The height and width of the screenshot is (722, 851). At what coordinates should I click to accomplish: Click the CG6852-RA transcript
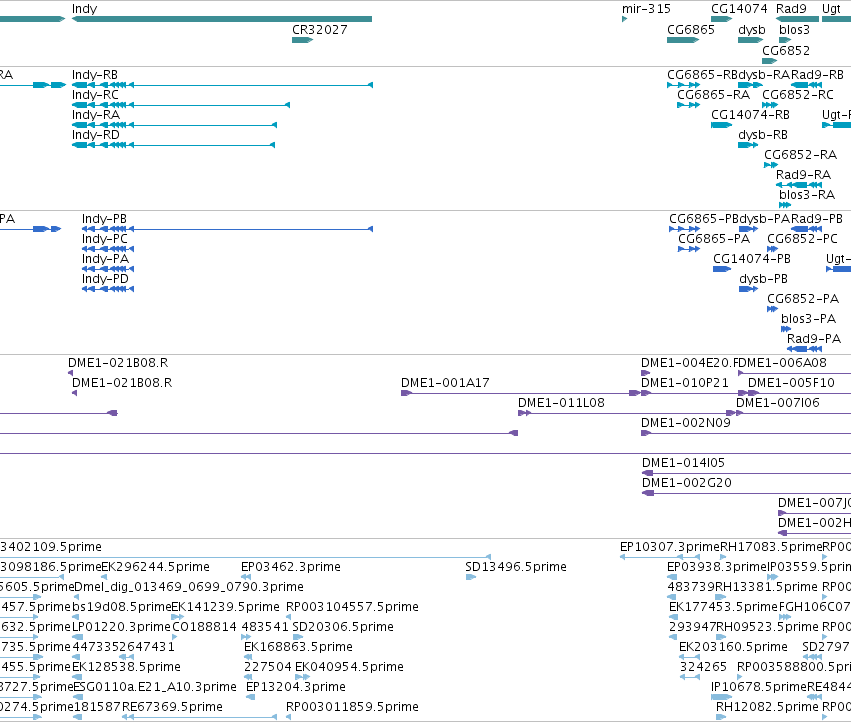(x=771, y=165)
